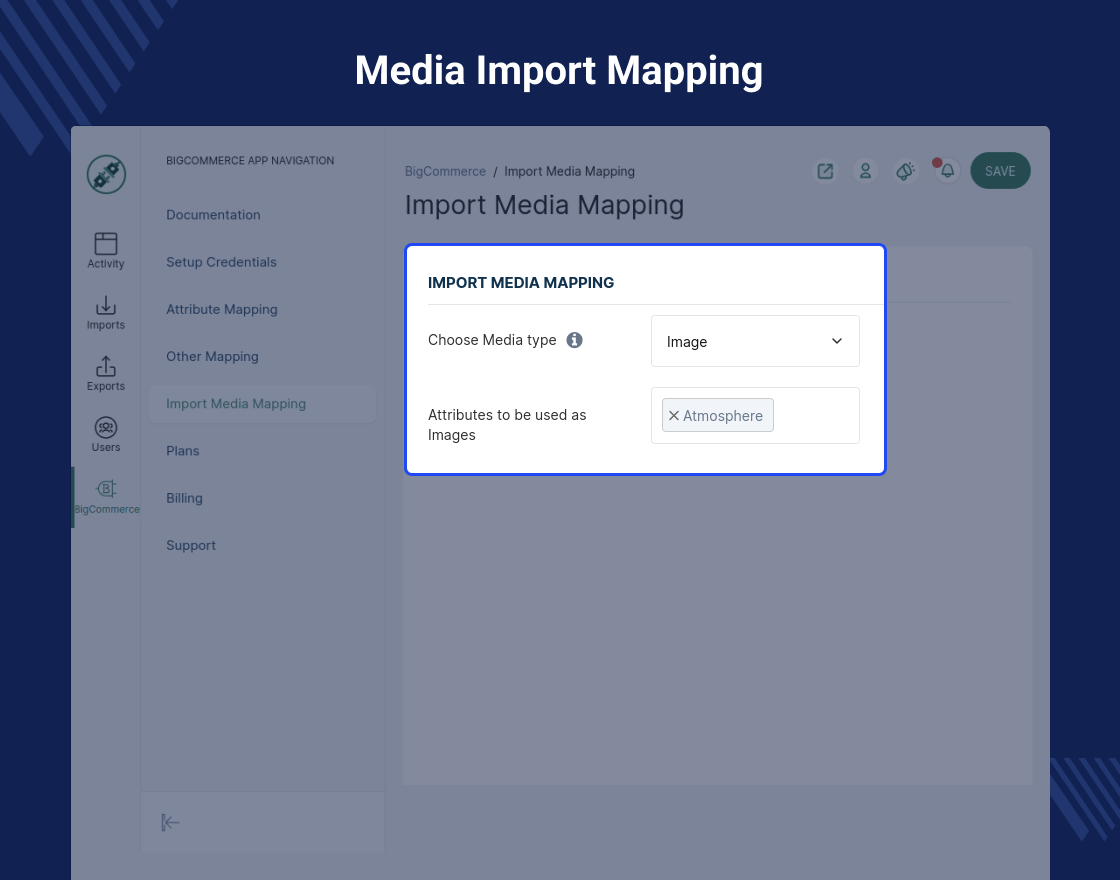Click the megaphone announcements icon
1120x880 pixels.
906,171
